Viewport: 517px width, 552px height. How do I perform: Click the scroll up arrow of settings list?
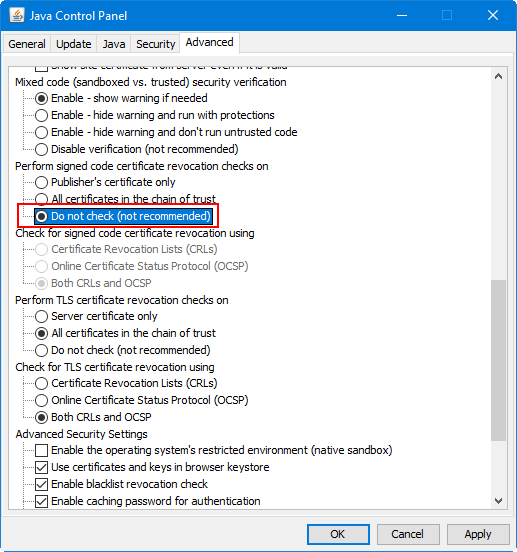(498, 76)
